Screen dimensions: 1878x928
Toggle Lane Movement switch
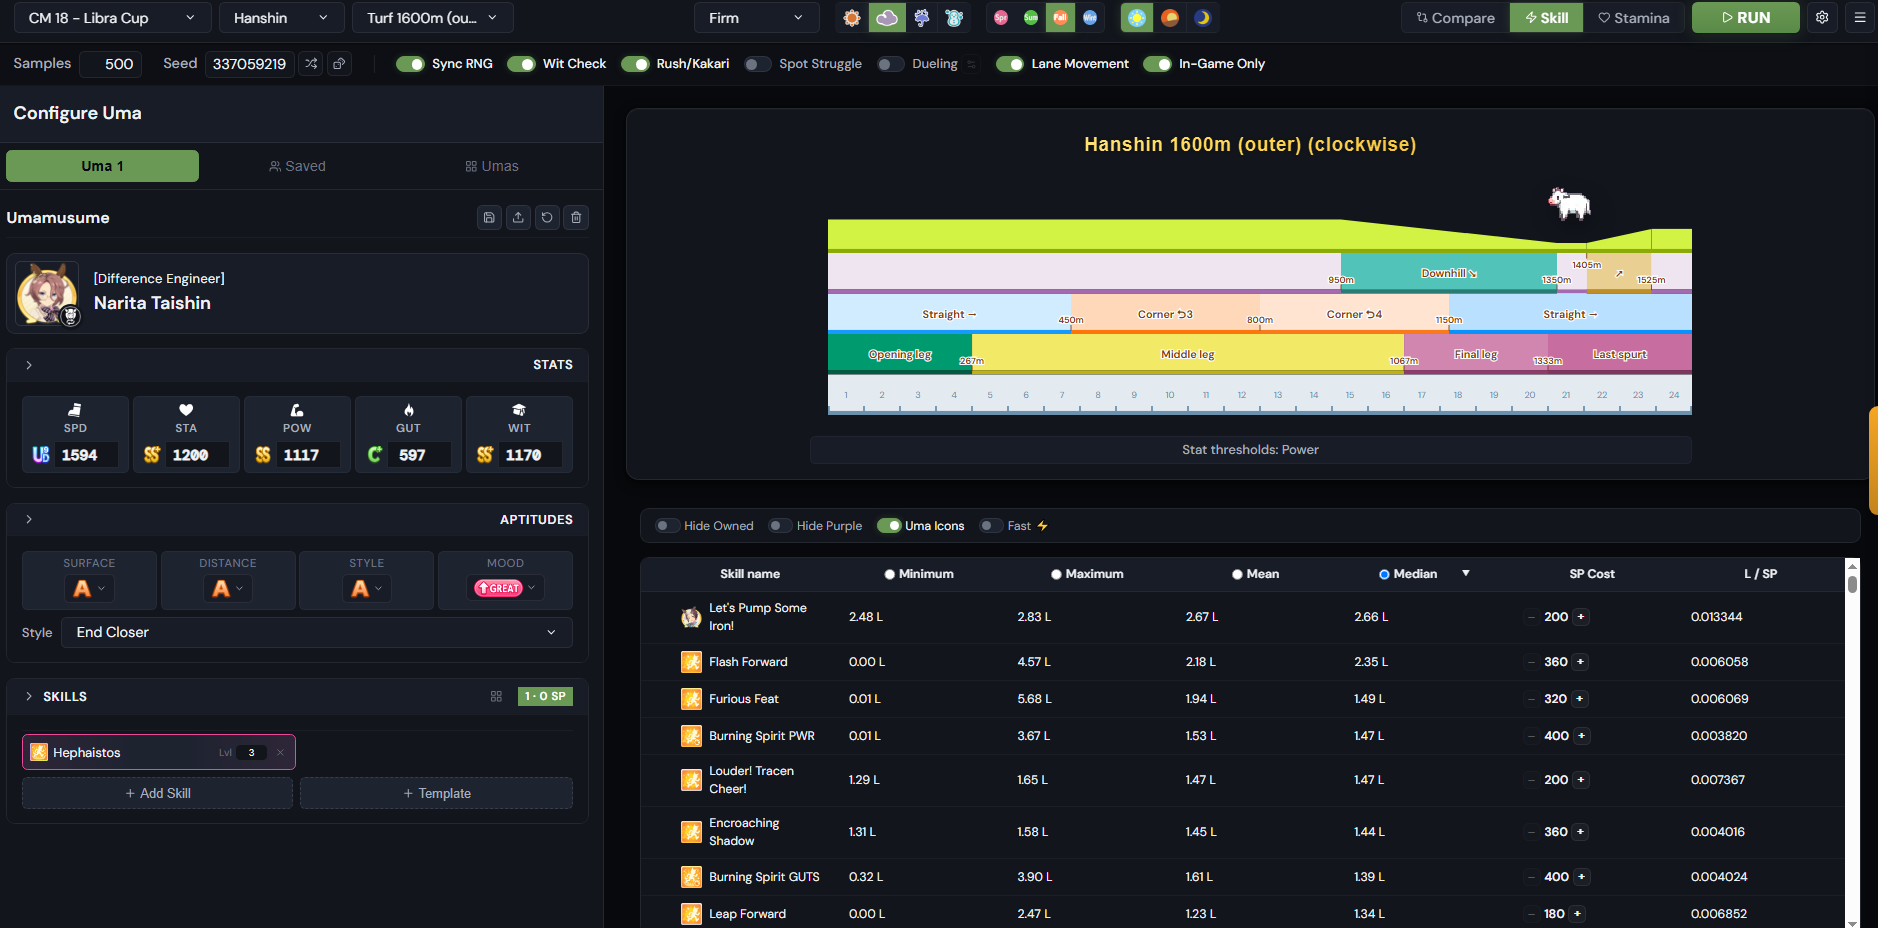[x=1010, y=64]
